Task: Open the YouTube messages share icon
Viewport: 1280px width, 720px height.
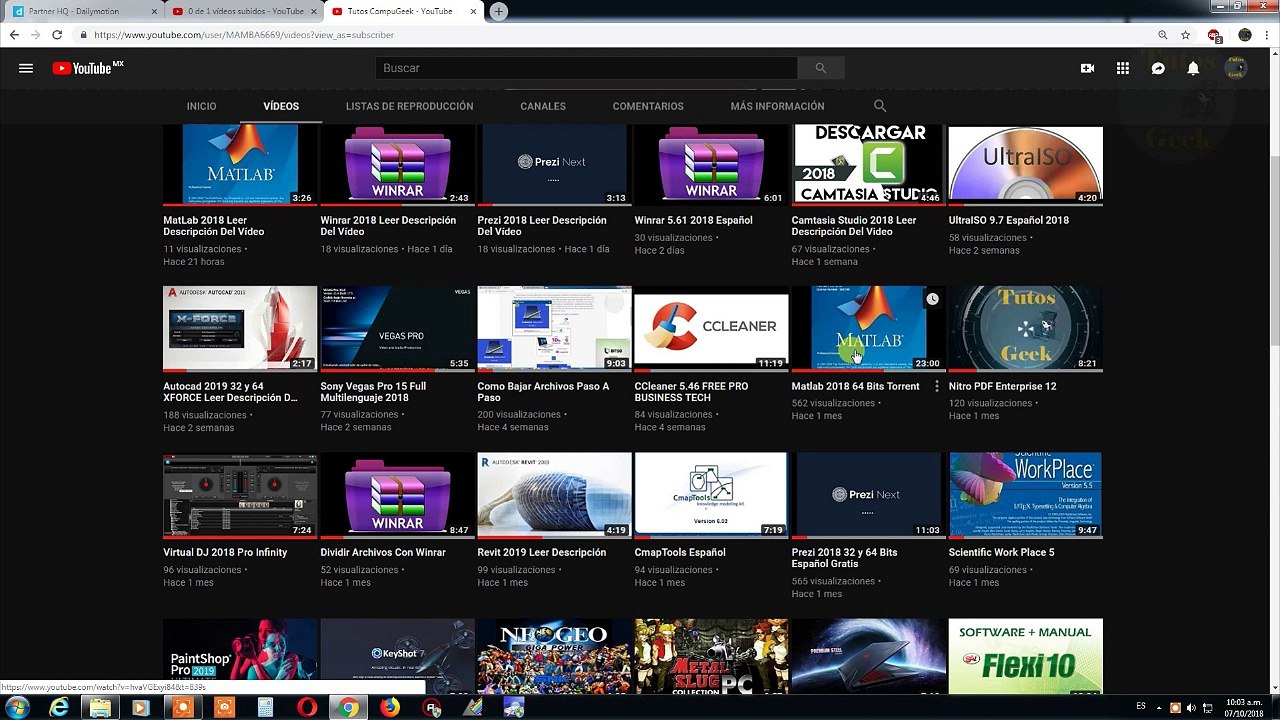Action: [1158, 68]
